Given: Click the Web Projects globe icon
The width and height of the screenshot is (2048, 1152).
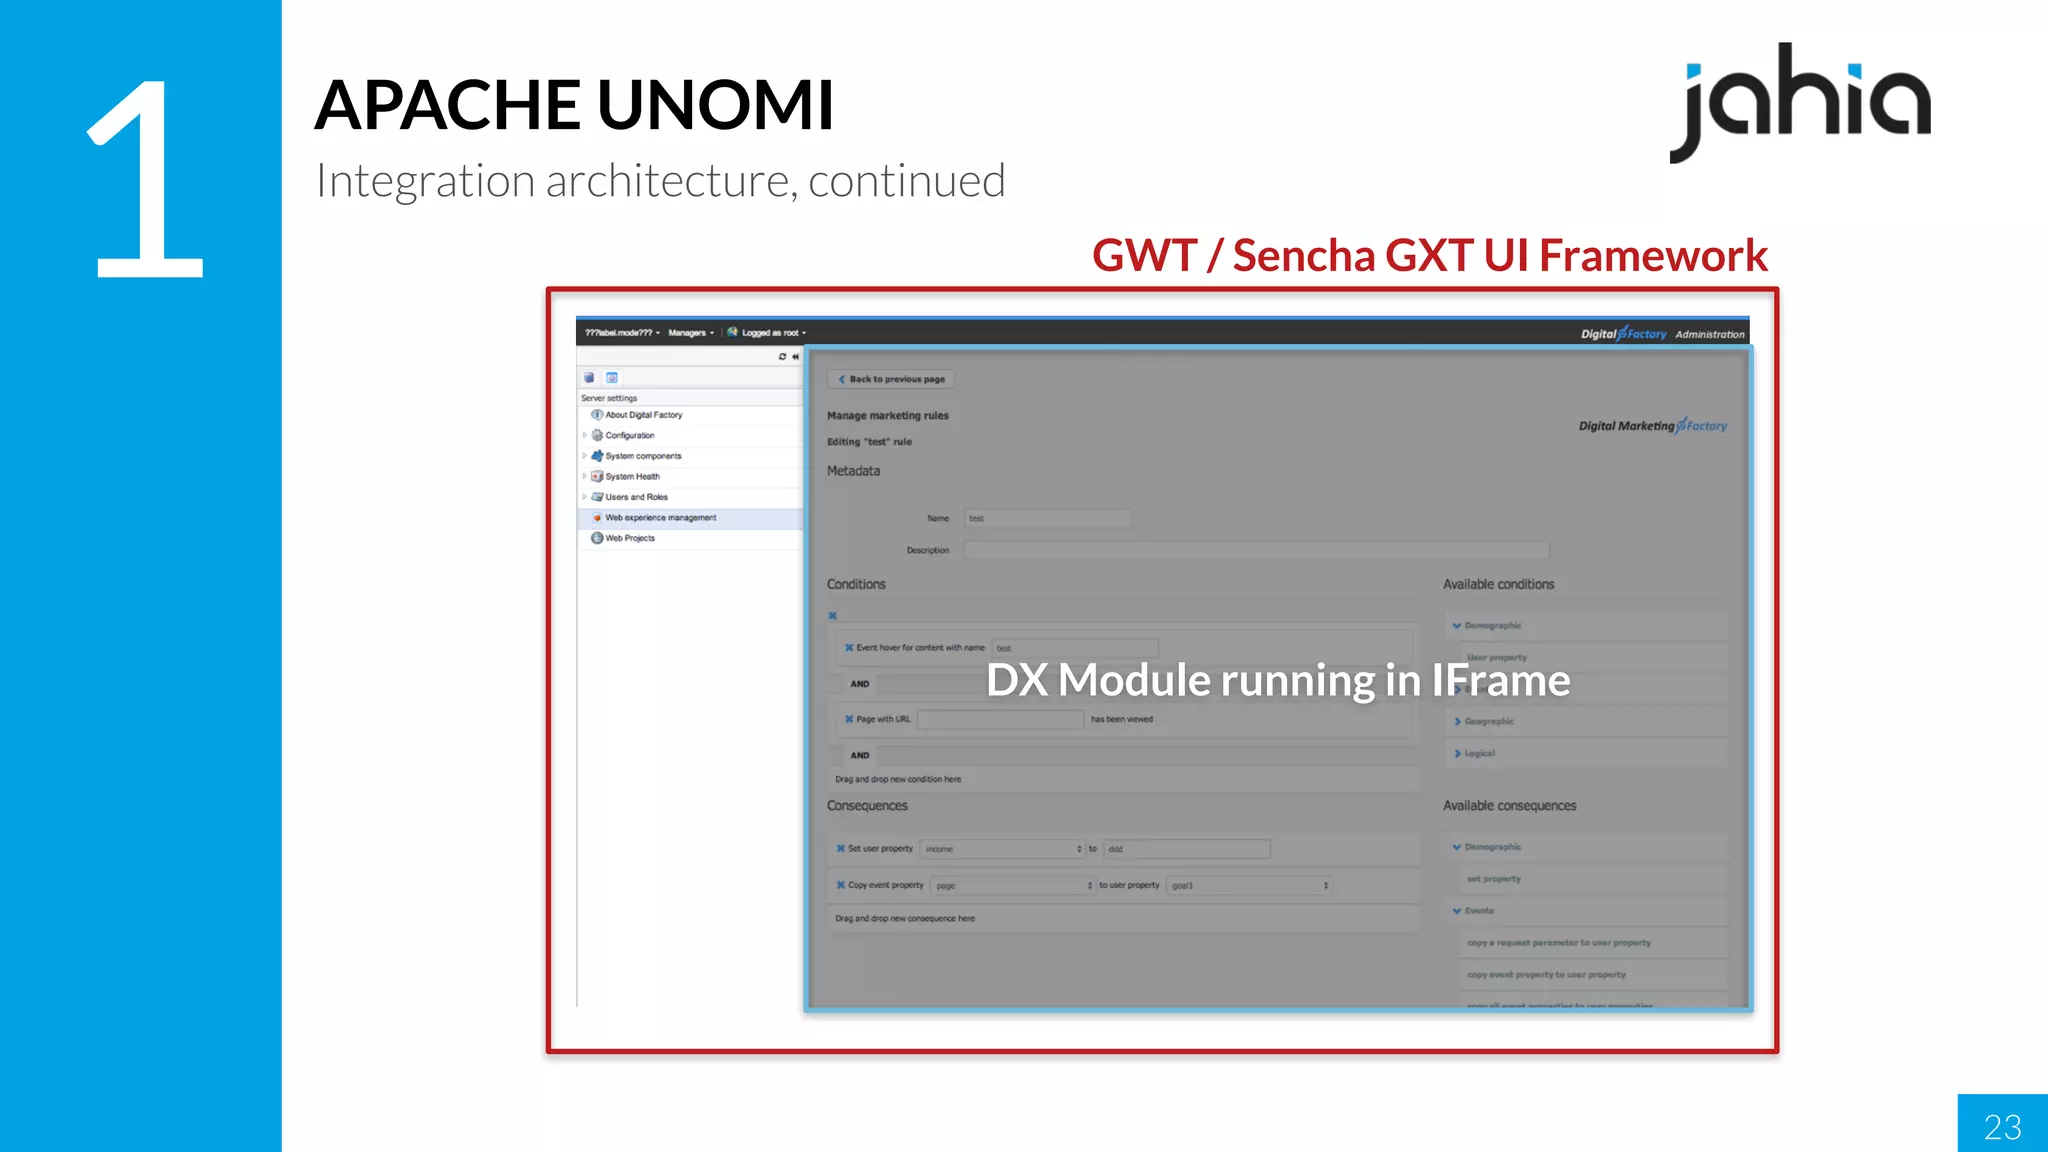Looking at the screenshot, I should click(597, 538).
